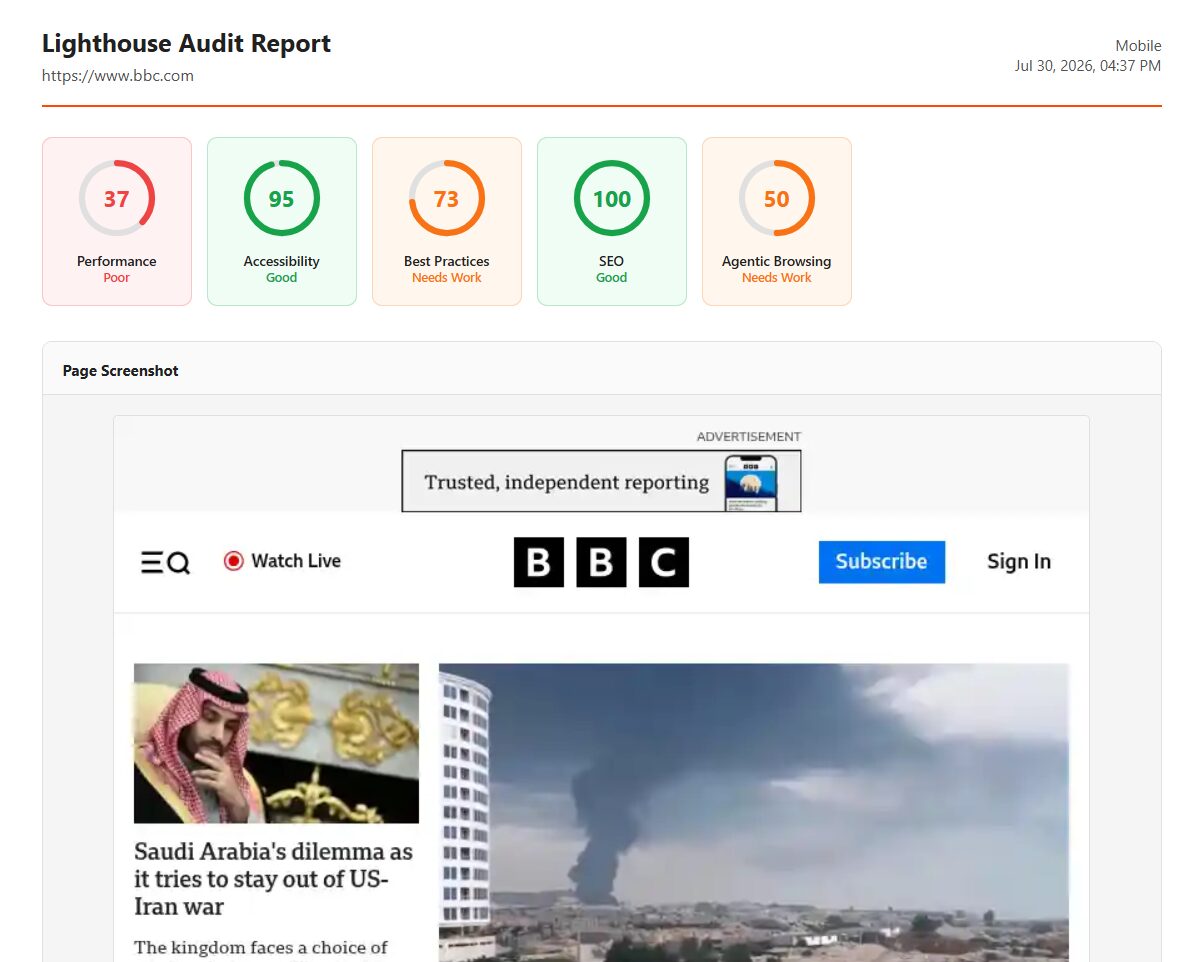
Task: Click the Watch Live link text
Action: pyautogui.click(x=296, y=560)
